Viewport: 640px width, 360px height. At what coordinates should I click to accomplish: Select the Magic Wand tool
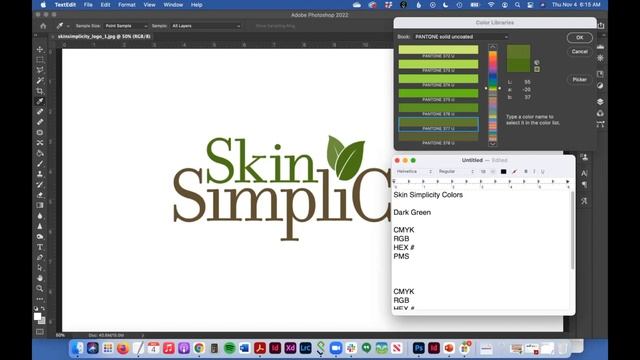click(40, 80)
